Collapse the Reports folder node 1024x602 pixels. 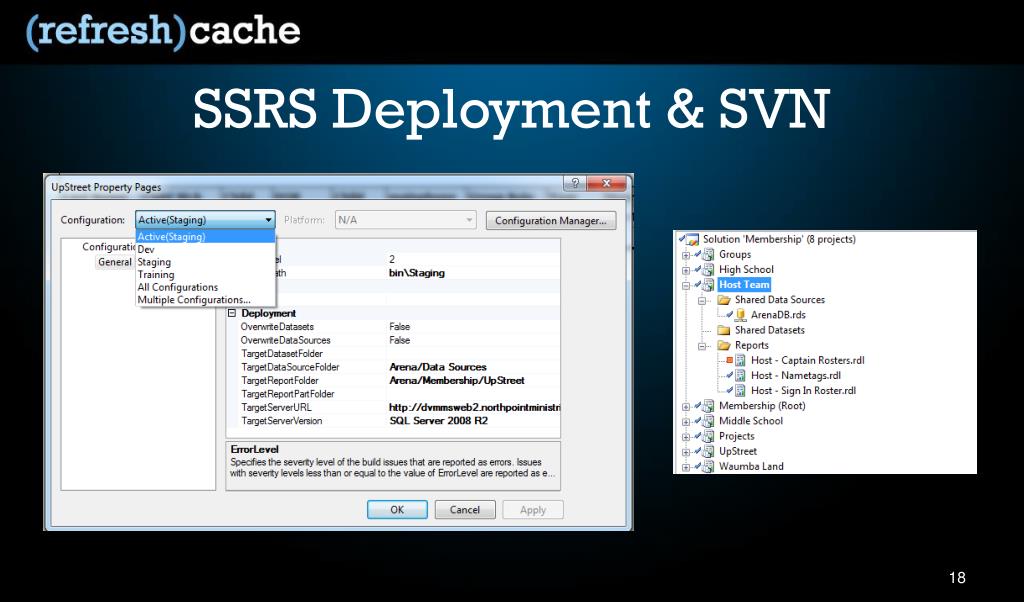click(702, 346)
